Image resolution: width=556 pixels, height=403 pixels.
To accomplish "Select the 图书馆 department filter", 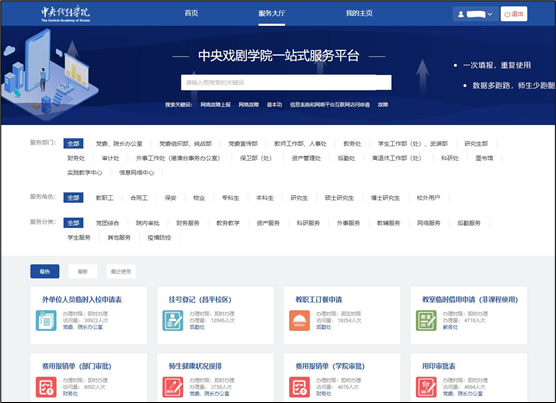I will [484, 158].
